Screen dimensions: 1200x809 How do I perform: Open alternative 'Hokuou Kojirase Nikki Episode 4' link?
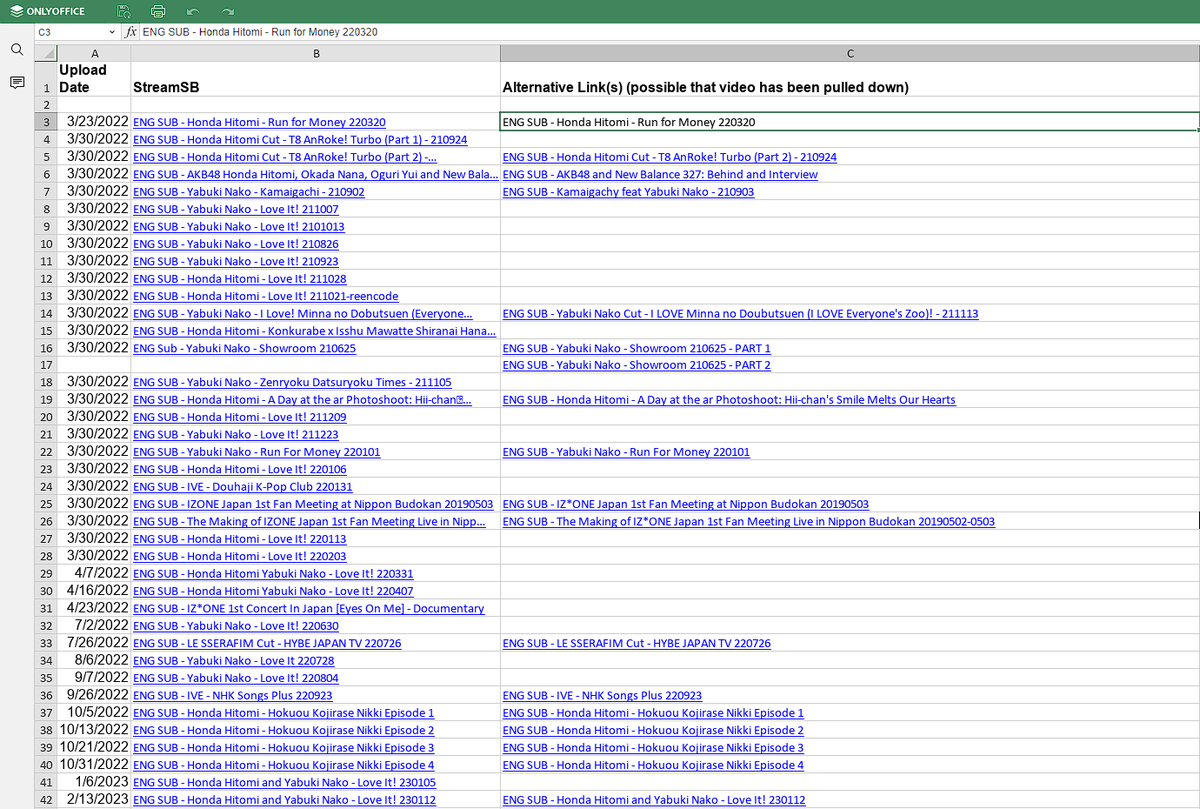click(653, 765)
